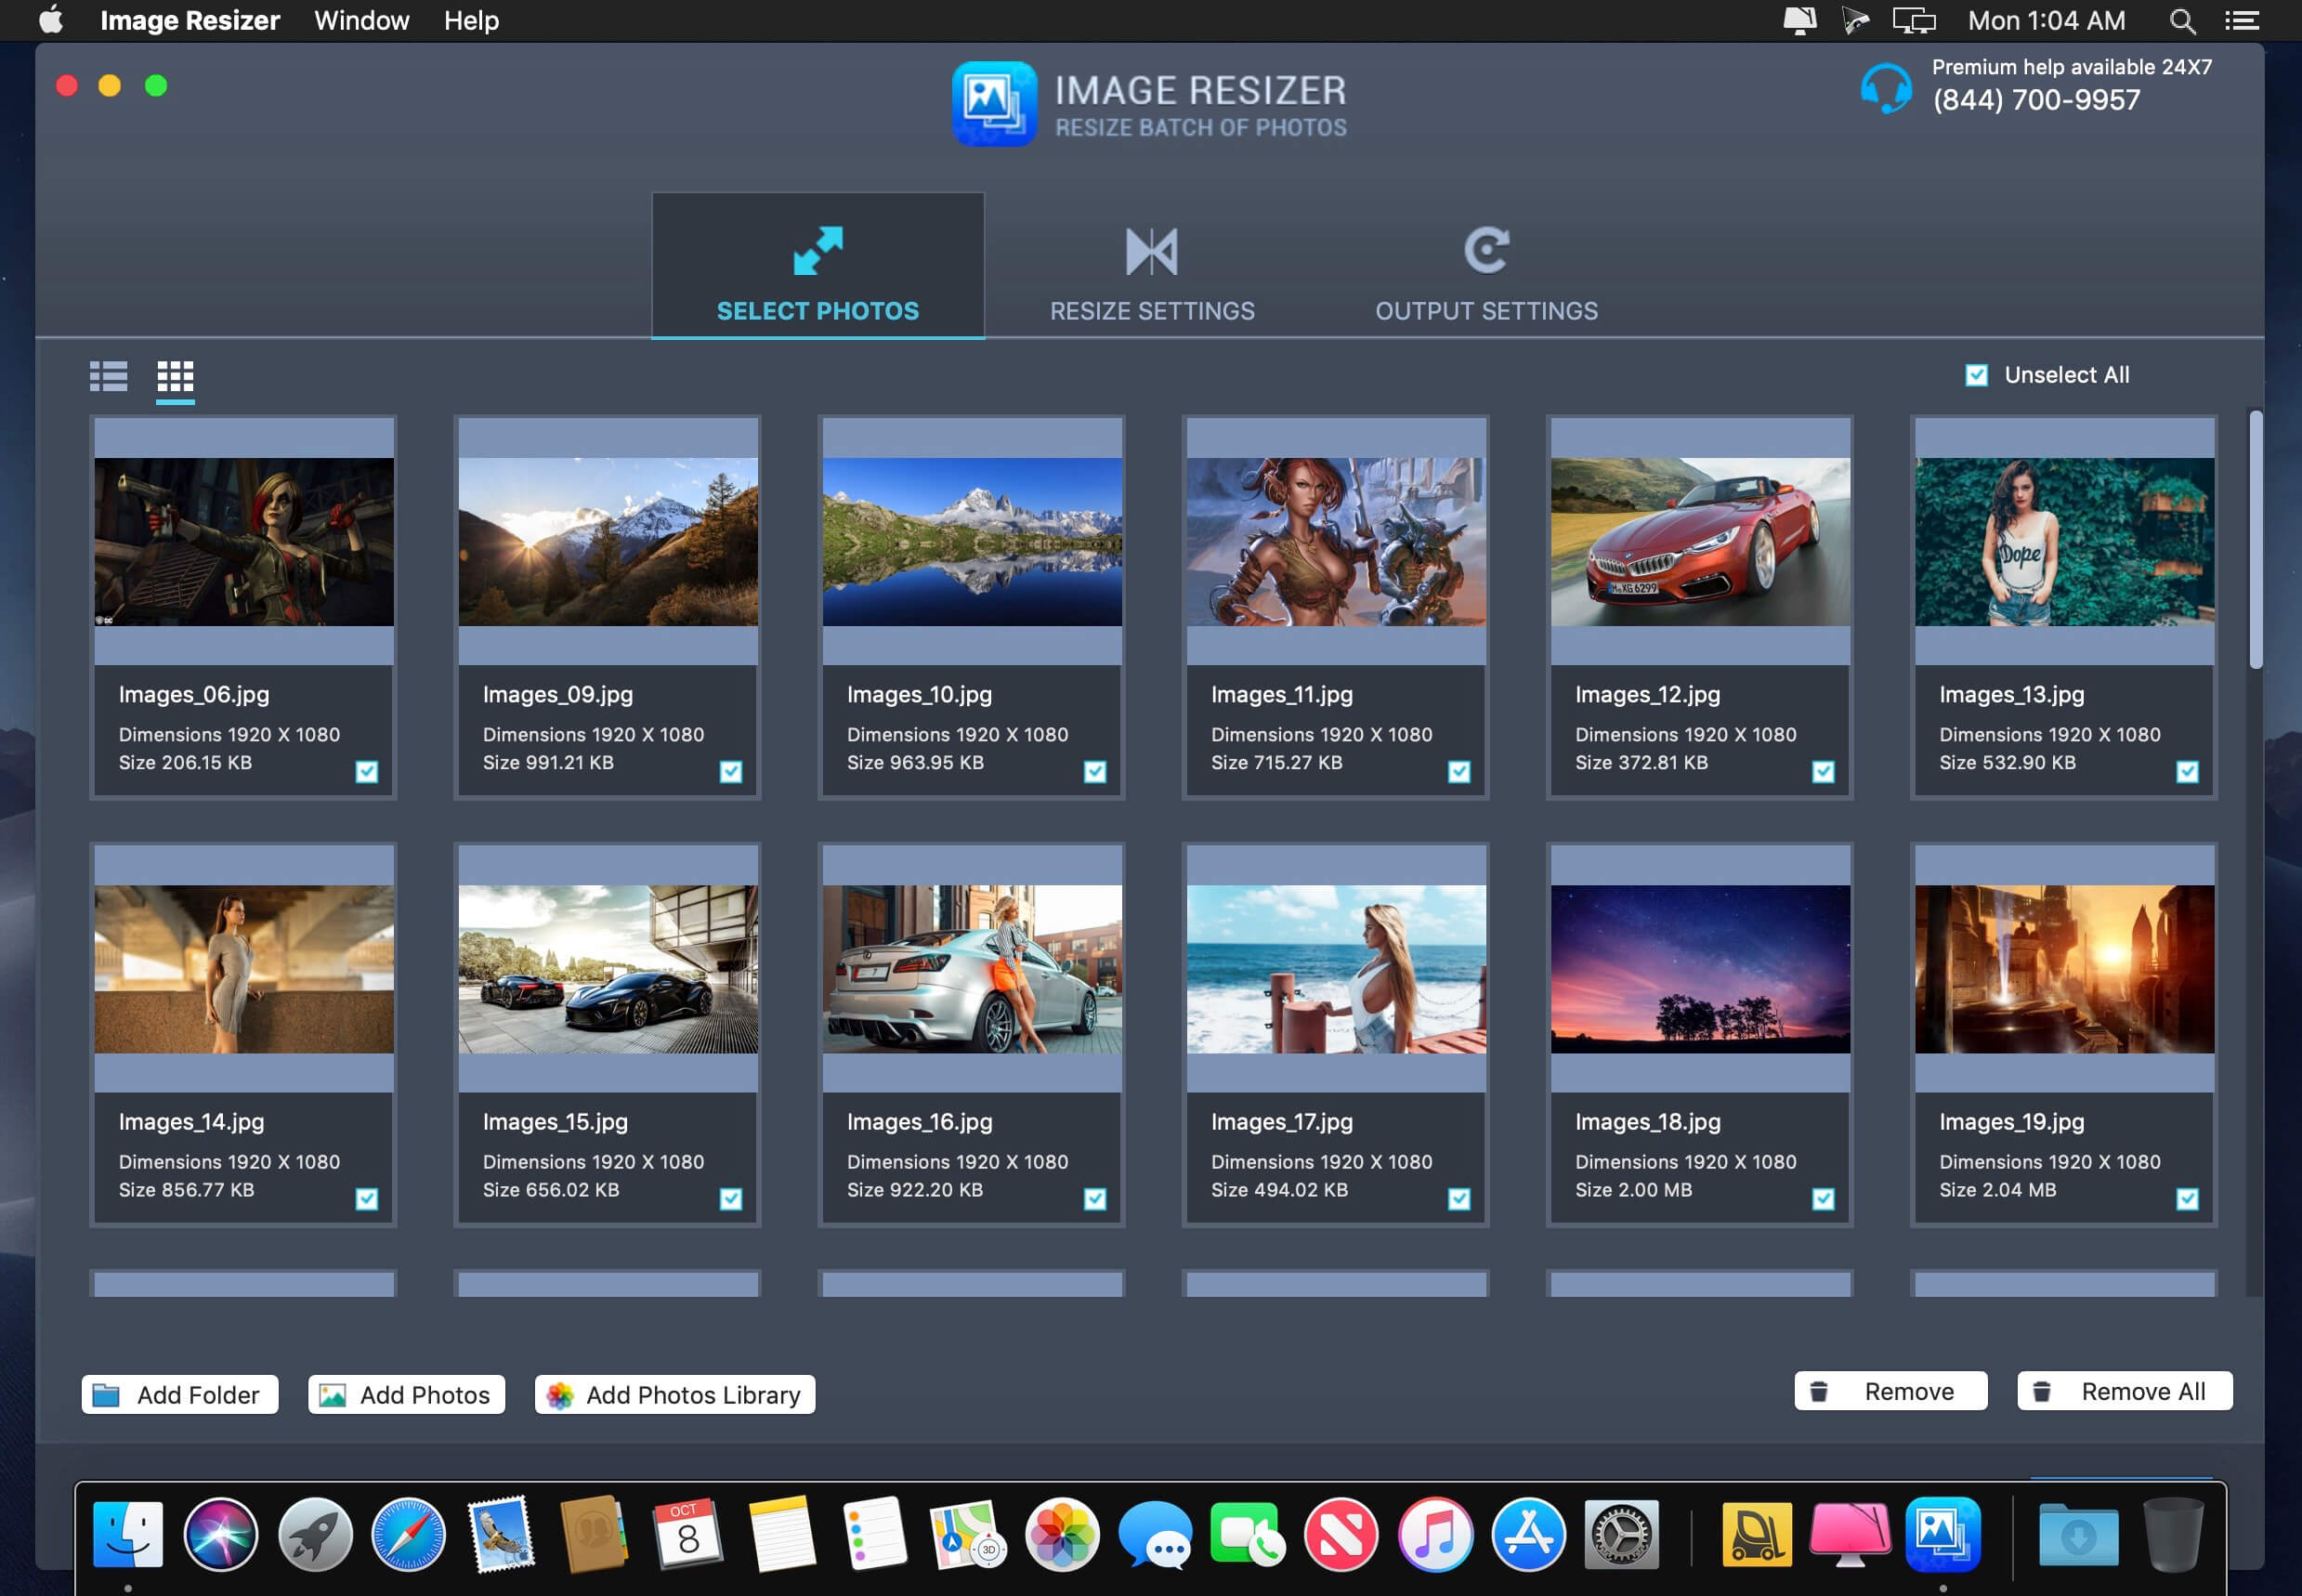Uncheck Images_19.jpg checkbox
Viewport: 2302px width, 1596px height.
click(x=2187, y=1198)
